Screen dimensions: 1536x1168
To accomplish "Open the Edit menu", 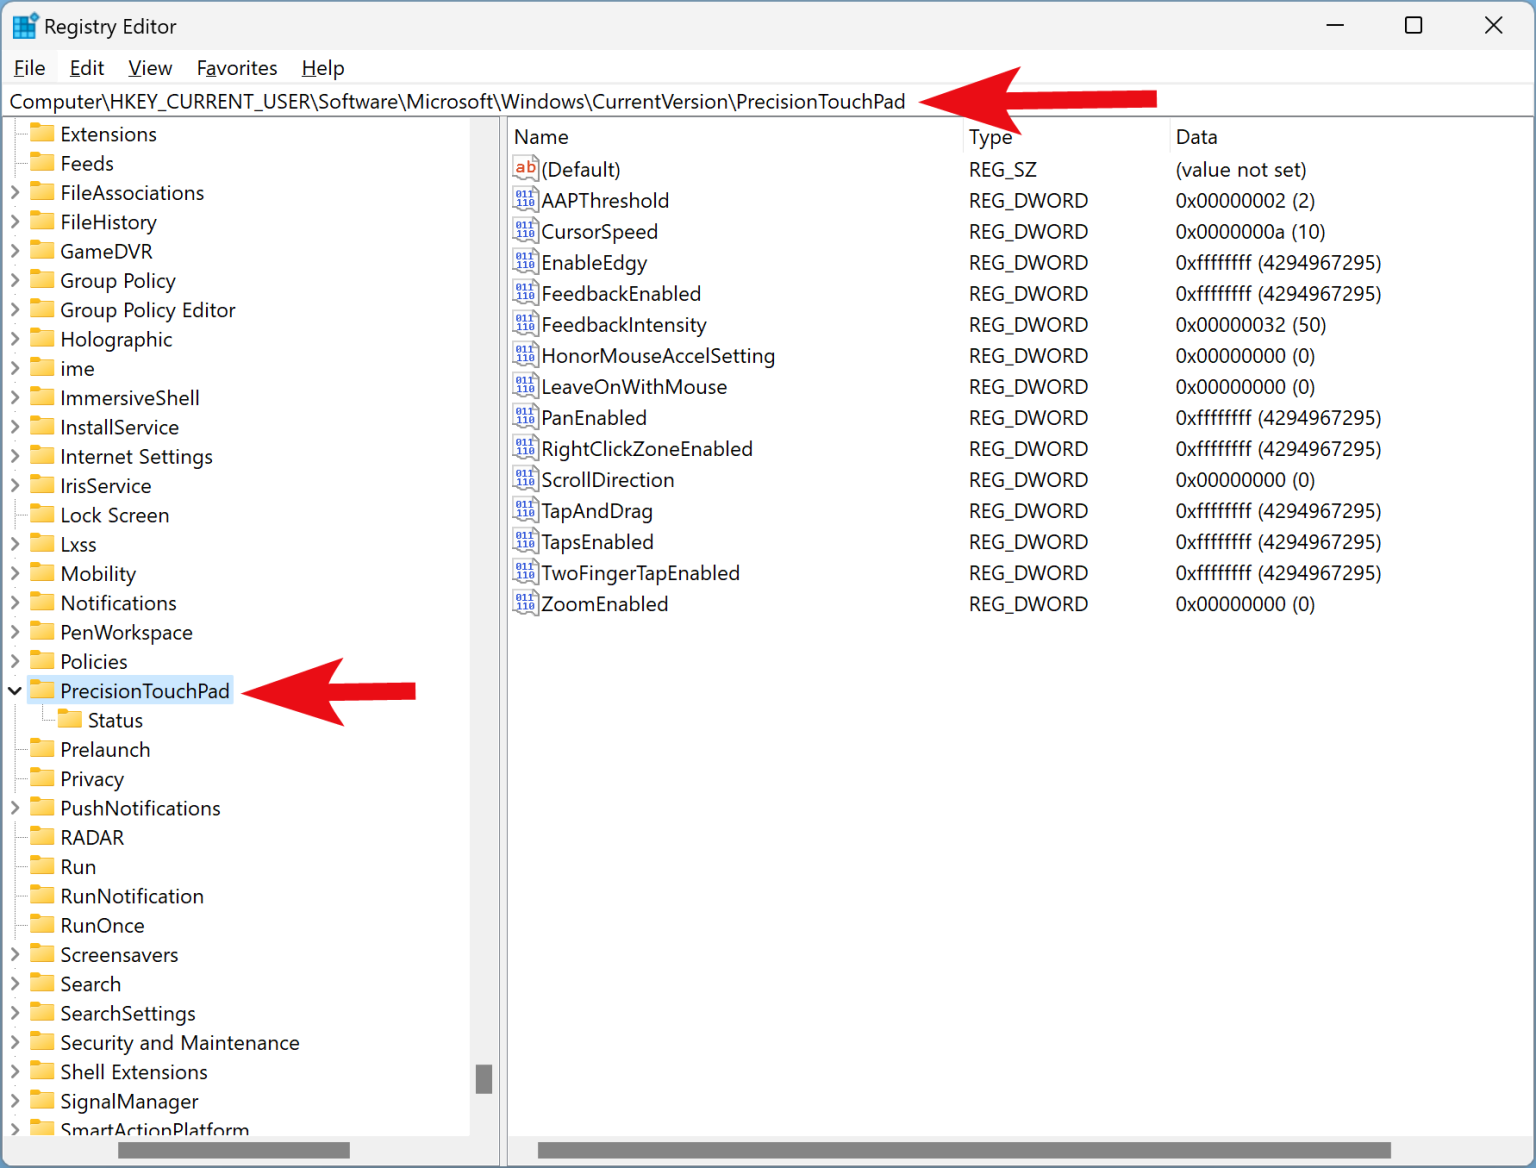I will (x=86, y=67).
